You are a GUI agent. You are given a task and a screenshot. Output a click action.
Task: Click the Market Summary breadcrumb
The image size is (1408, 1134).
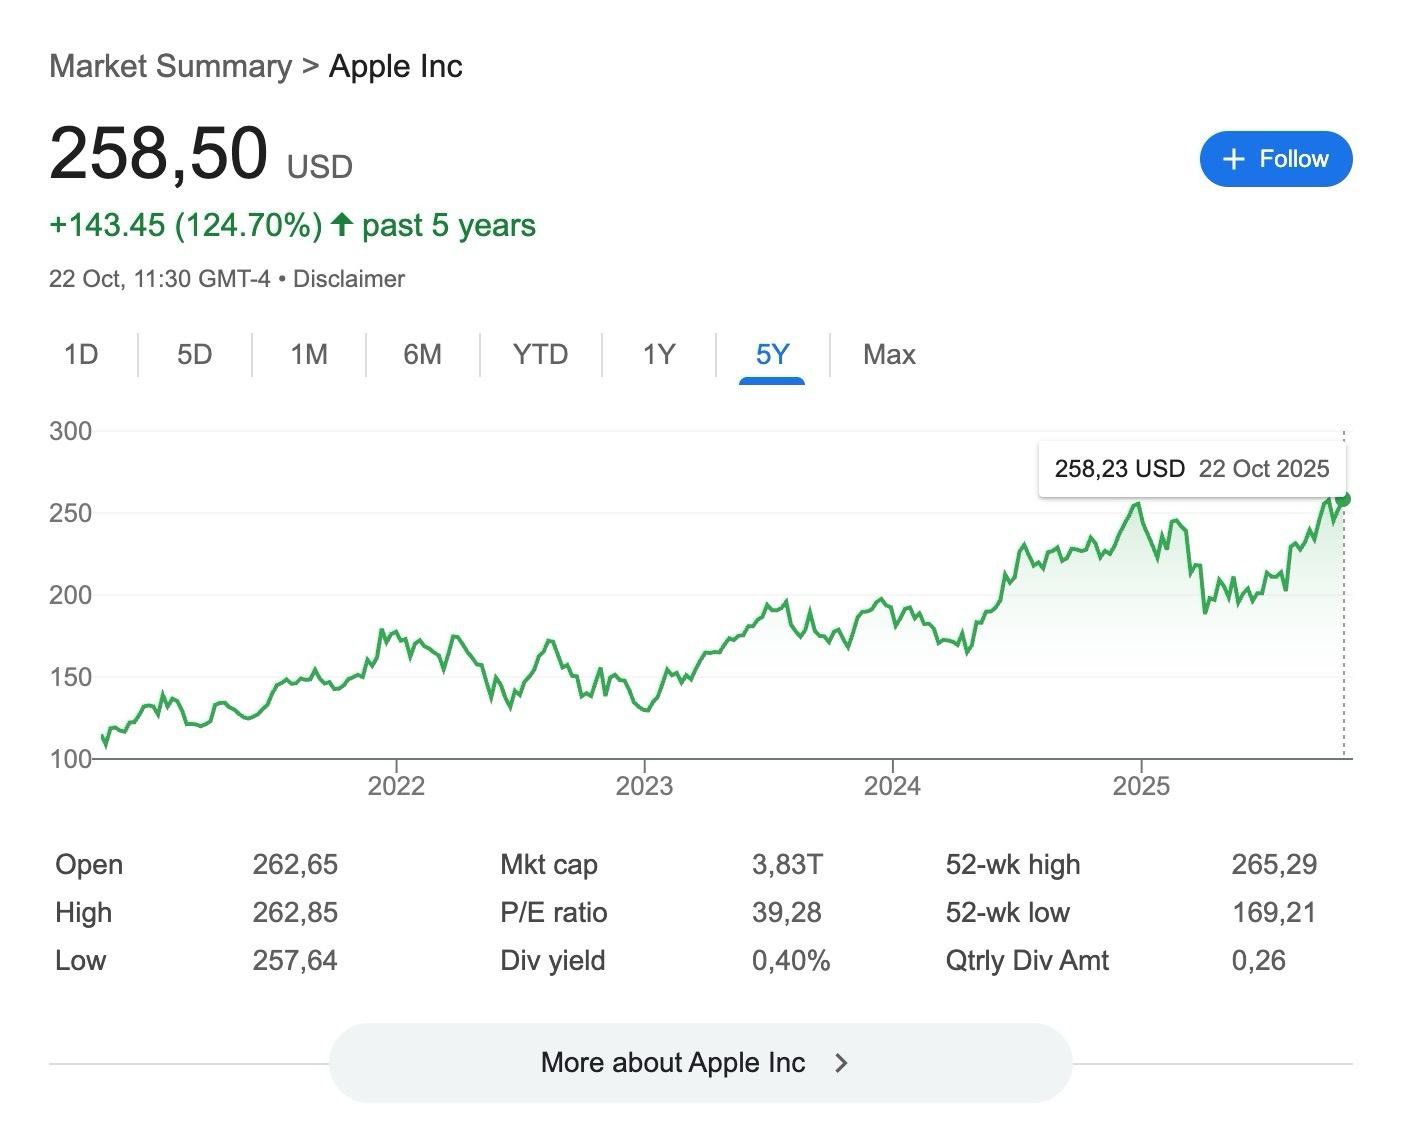coord(170,66)
